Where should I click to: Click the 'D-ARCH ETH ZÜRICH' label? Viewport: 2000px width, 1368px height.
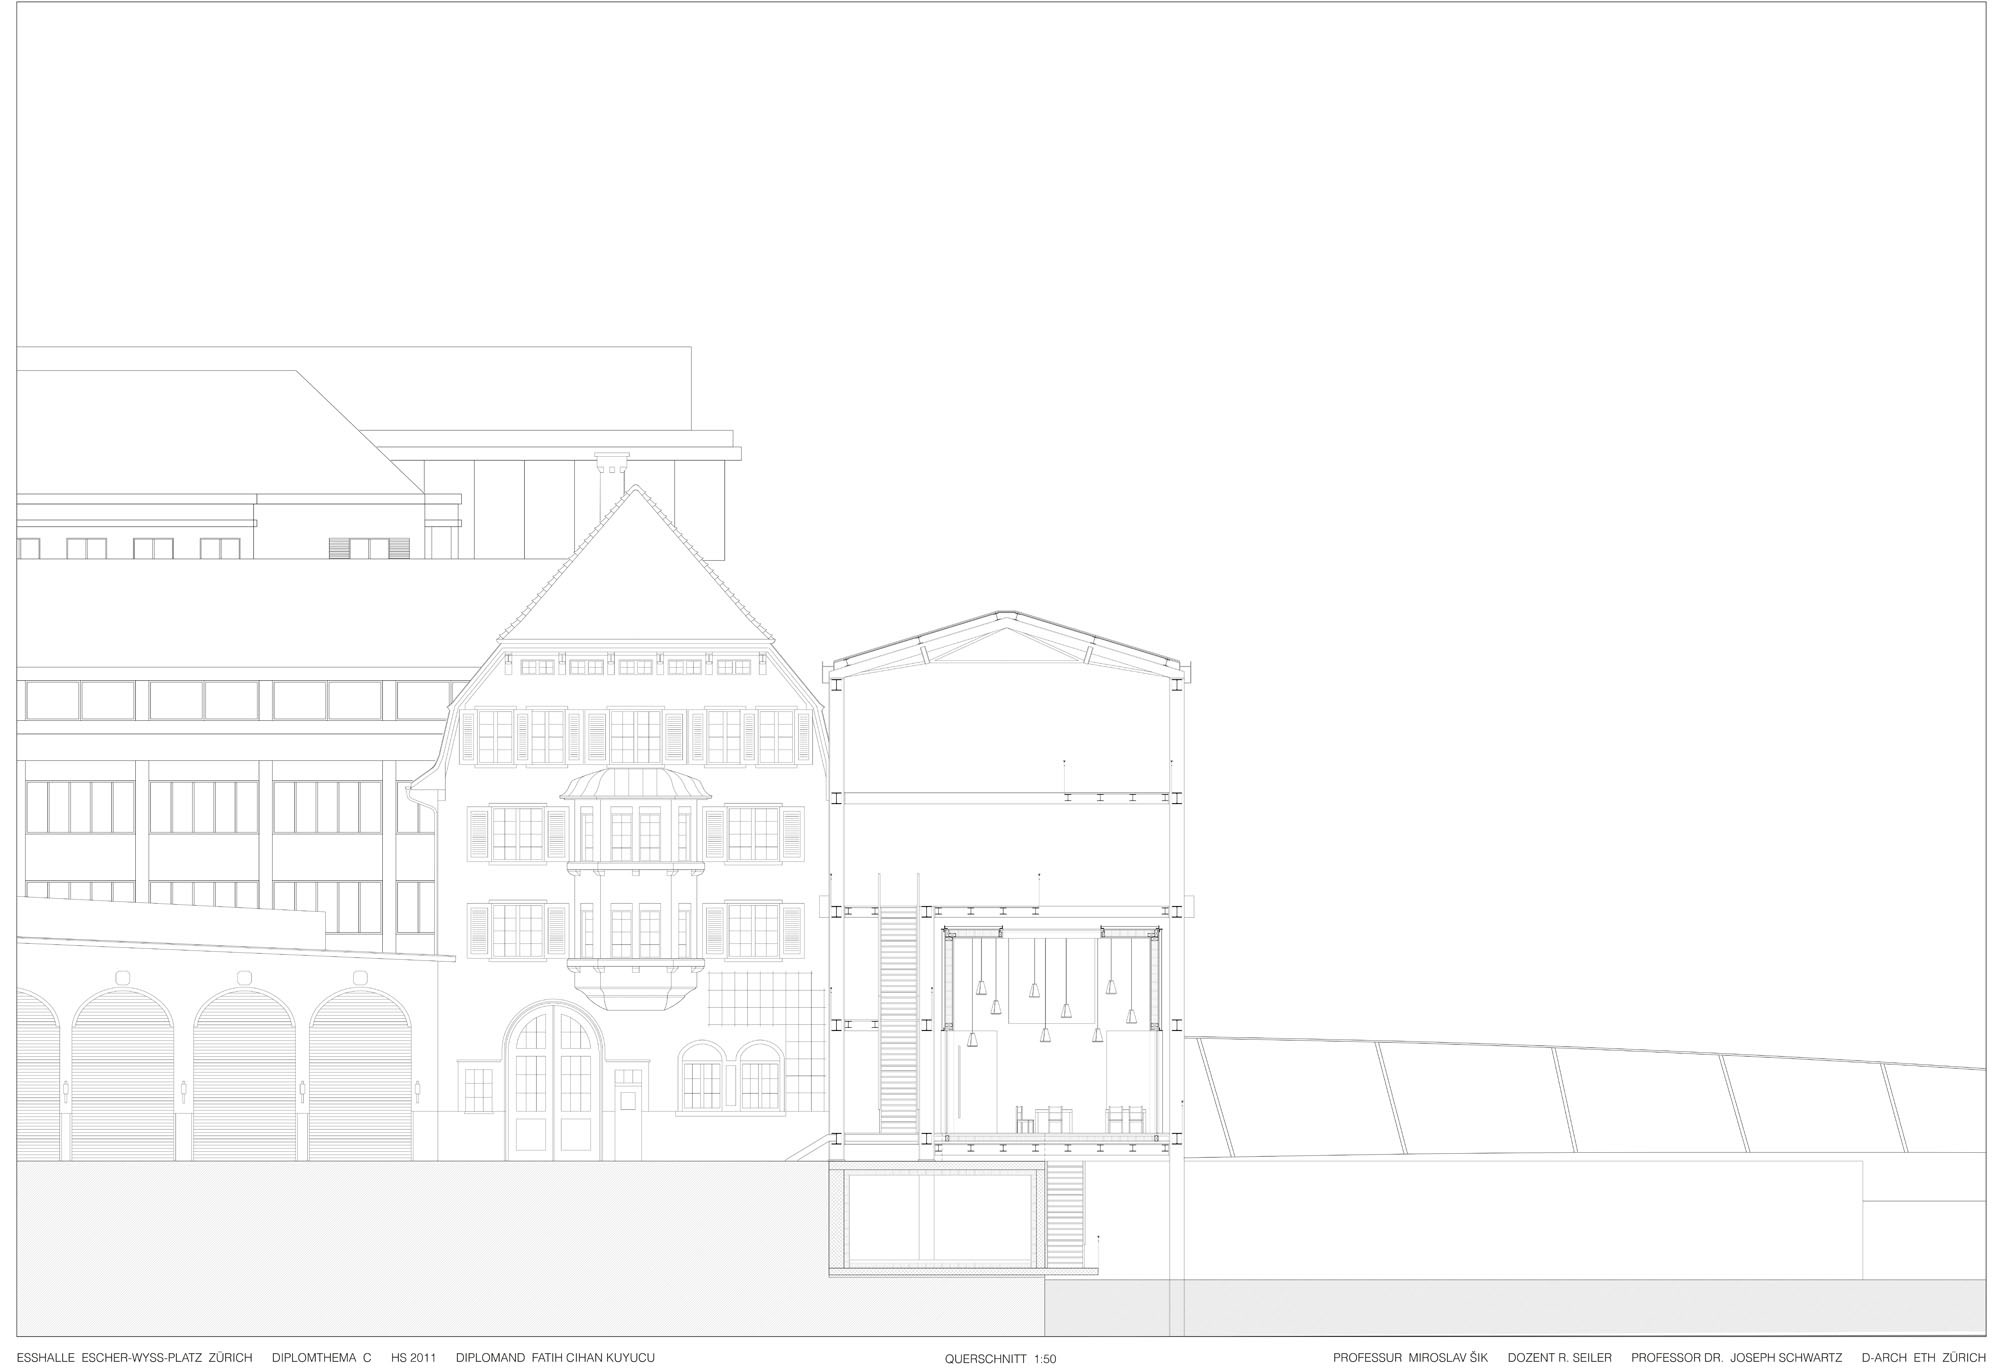coord(1923,1358)
